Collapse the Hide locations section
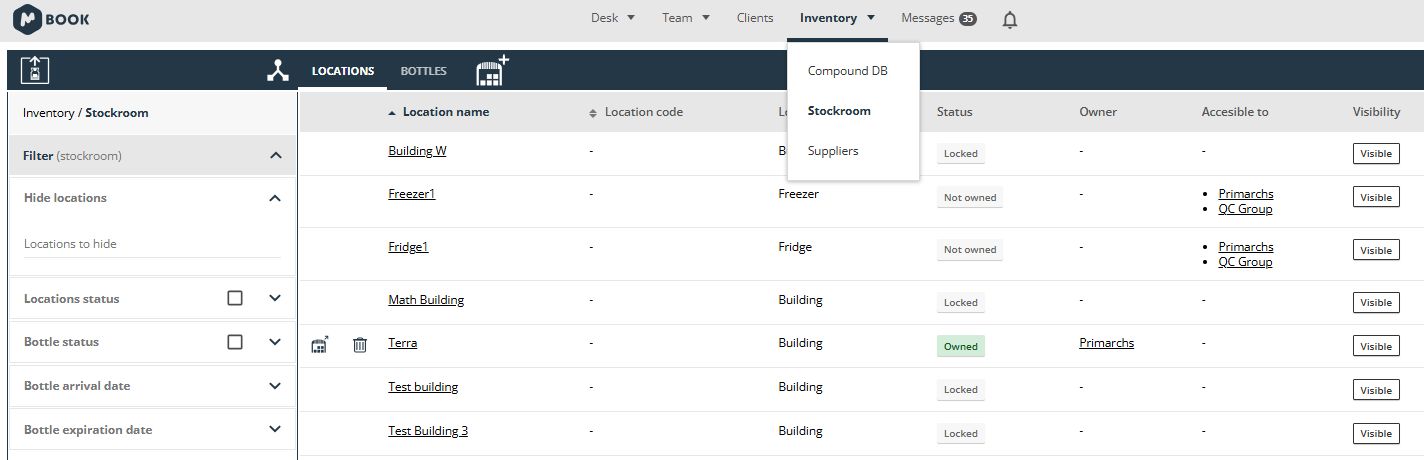The height and width of the screenshot is (460, 1424). 275,198
